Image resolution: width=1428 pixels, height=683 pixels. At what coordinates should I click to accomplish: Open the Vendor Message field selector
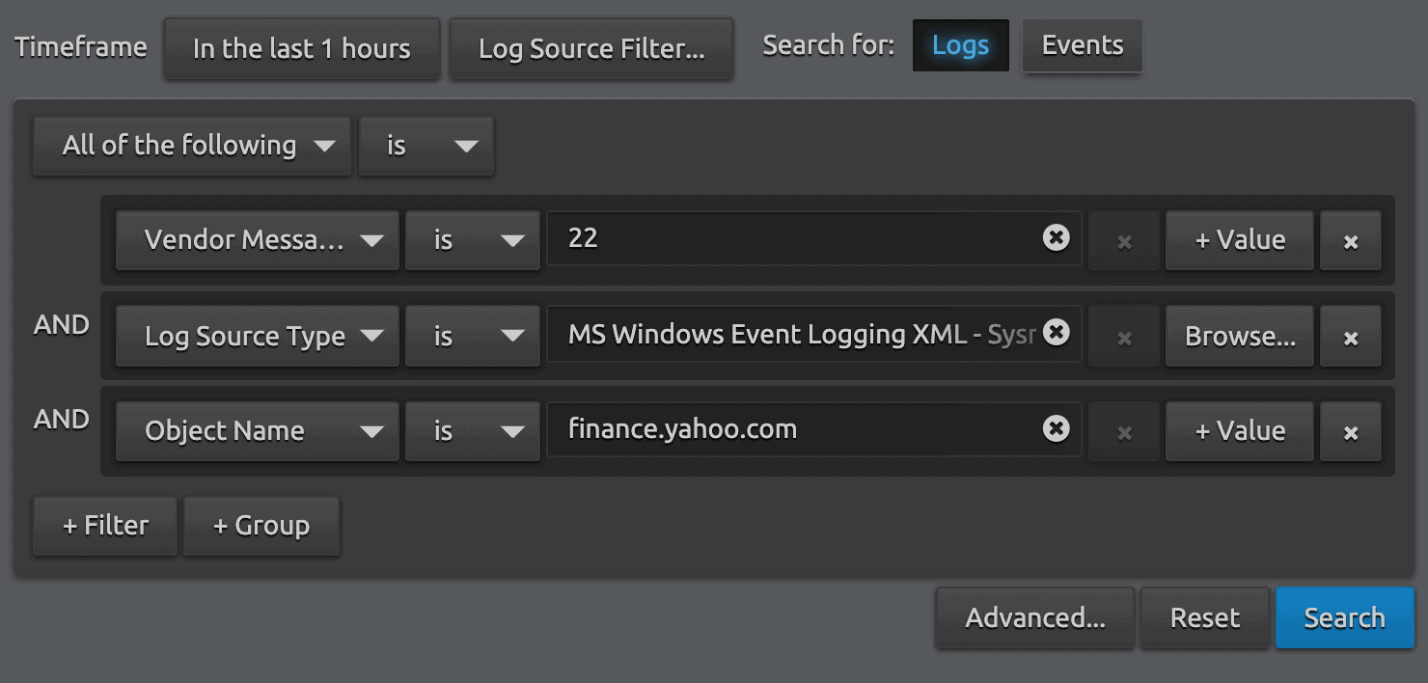[x=256, y=240]
